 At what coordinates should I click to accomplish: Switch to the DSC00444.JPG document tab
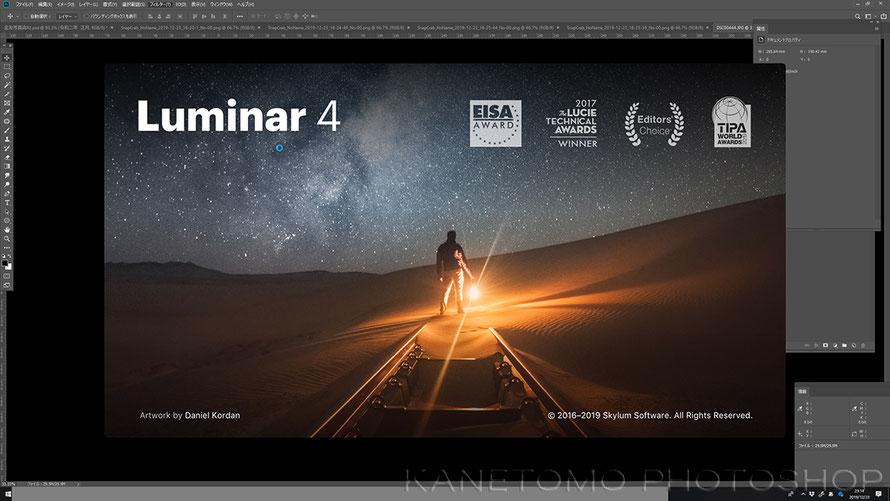(x=733, y=27)
